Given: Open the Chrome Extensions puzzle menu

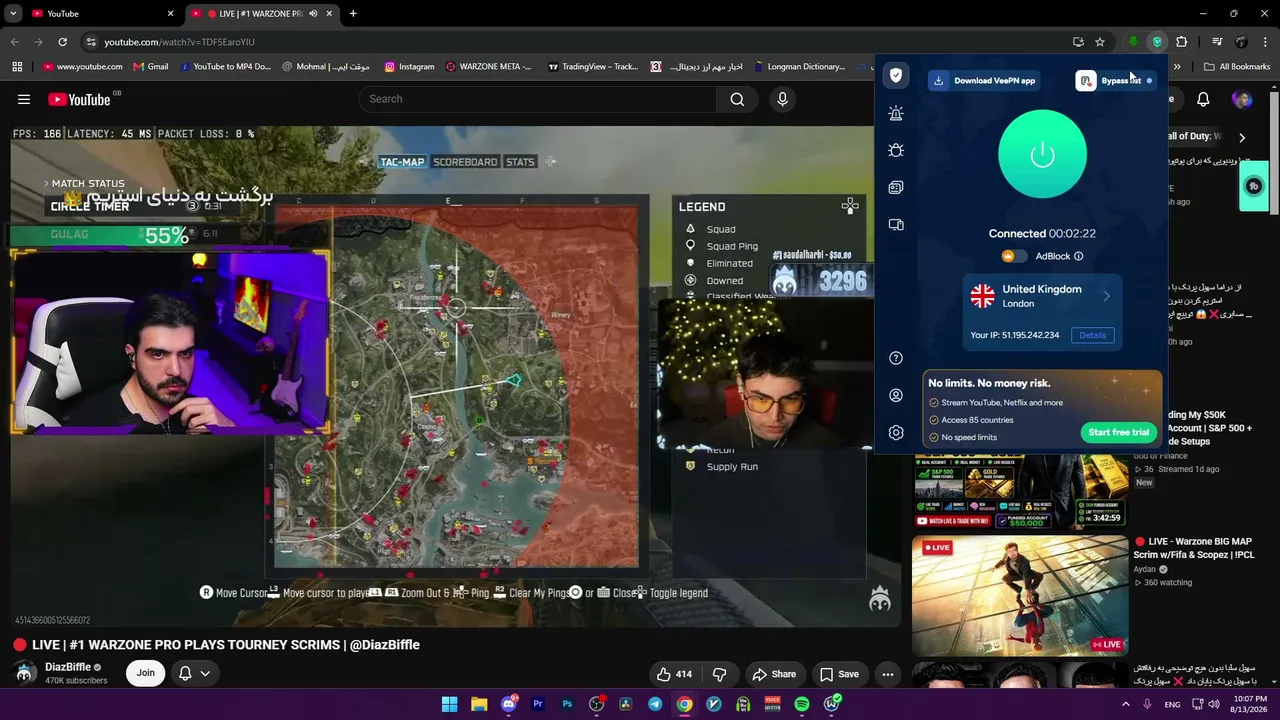Looking at the screenshot, I should (1181, 42).
